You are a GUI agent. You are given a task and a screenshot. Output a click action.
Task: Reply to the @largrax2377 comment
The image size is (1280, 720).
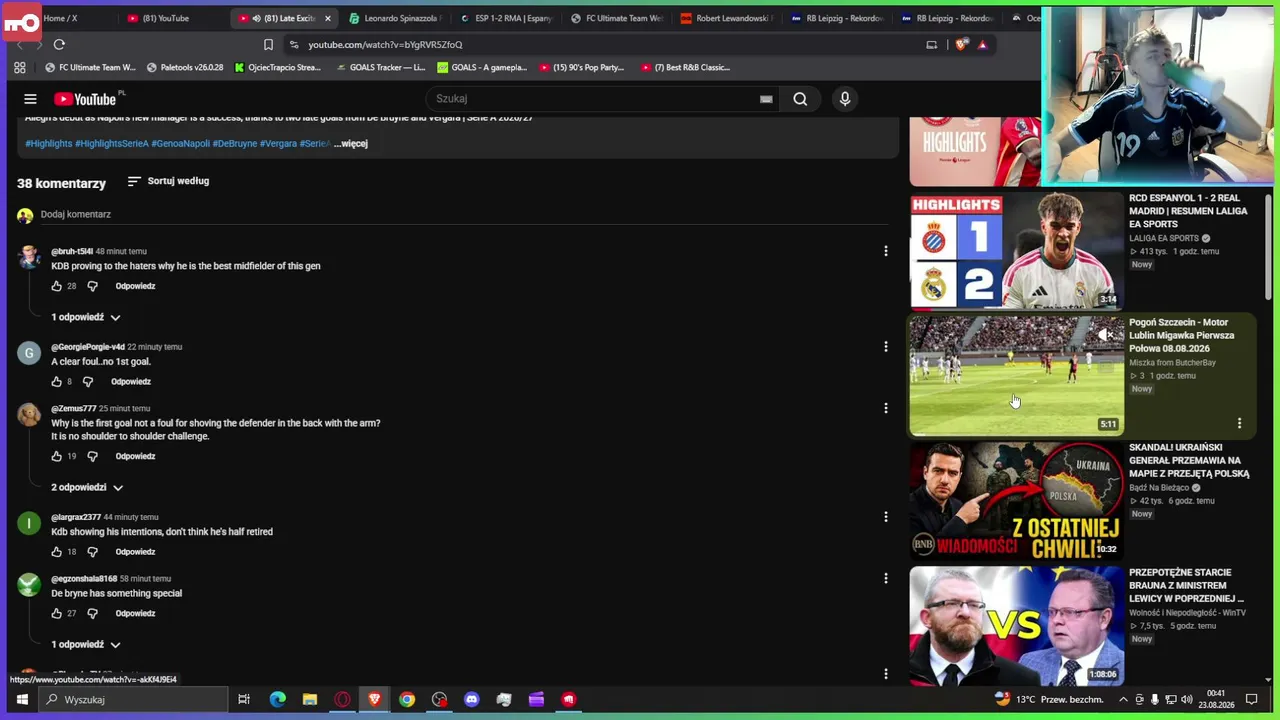pyautogui.click(x=135, y=552)
